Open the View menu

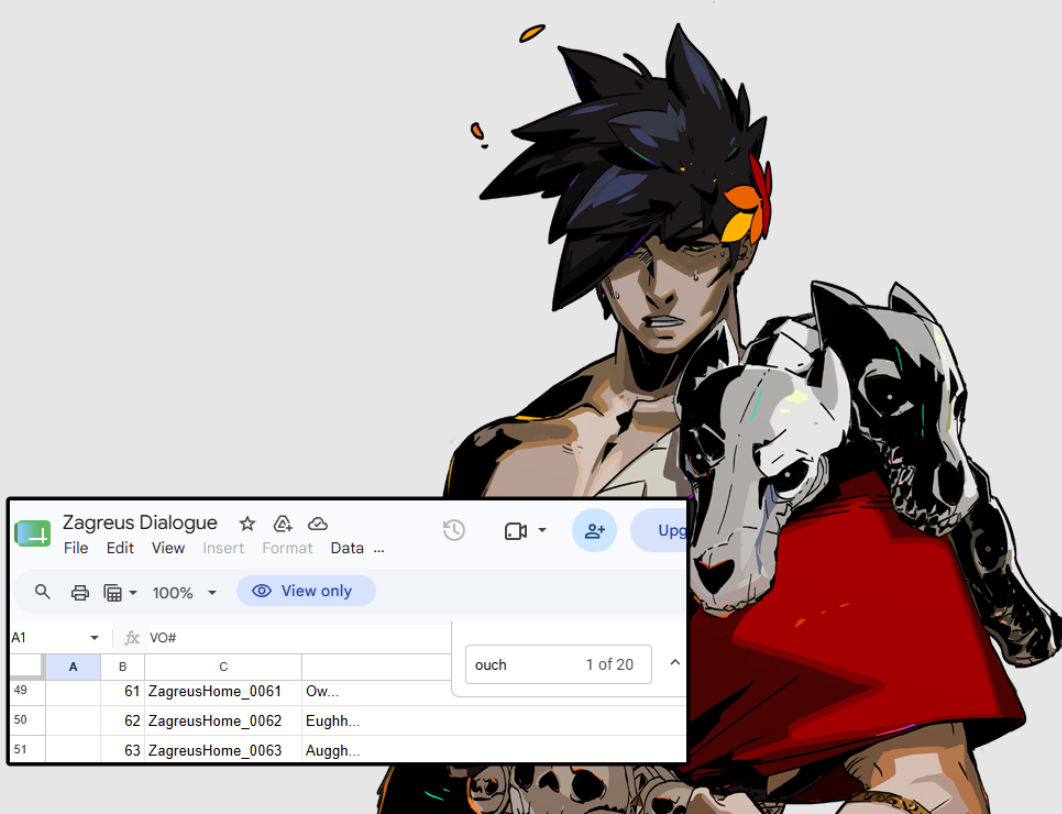click(x=168, y=548)
